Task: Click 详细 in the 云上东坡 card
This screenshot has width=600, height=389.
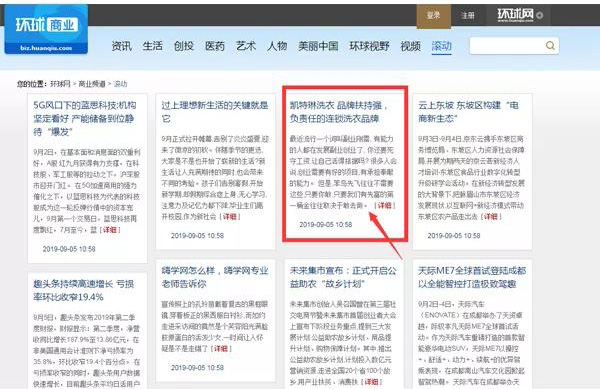Action: pos(491,216)
